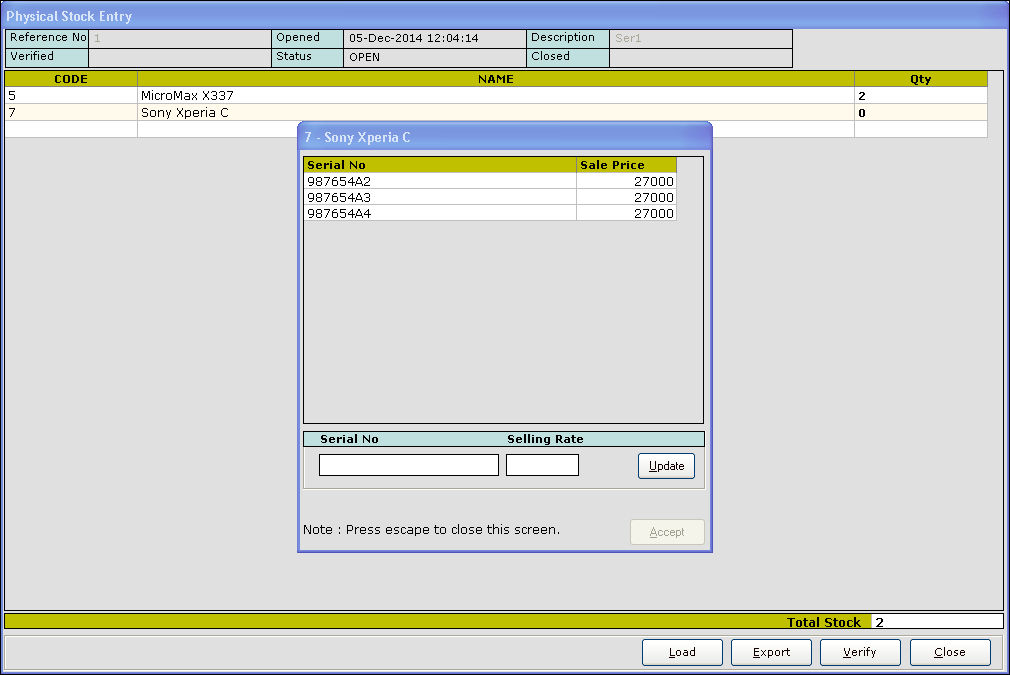The height and width of the screenshot is (675, 1010).
Task: Focus the Serial No input box
Action: pos(408,465)
